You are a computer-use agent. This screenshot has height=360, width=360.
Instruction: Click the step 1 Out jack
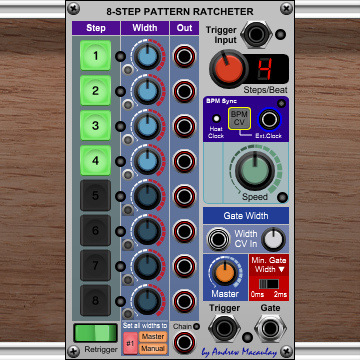pos(184,56)
